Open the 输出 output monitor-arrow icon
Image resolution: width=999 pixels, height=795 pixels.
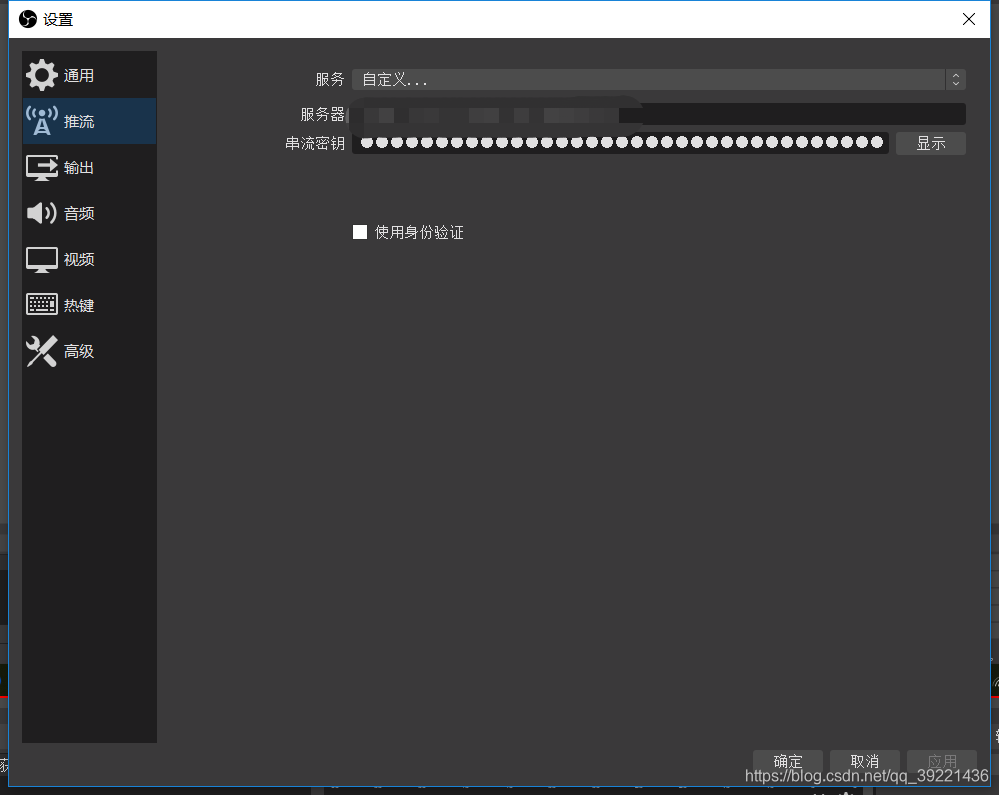pos(41,168)
